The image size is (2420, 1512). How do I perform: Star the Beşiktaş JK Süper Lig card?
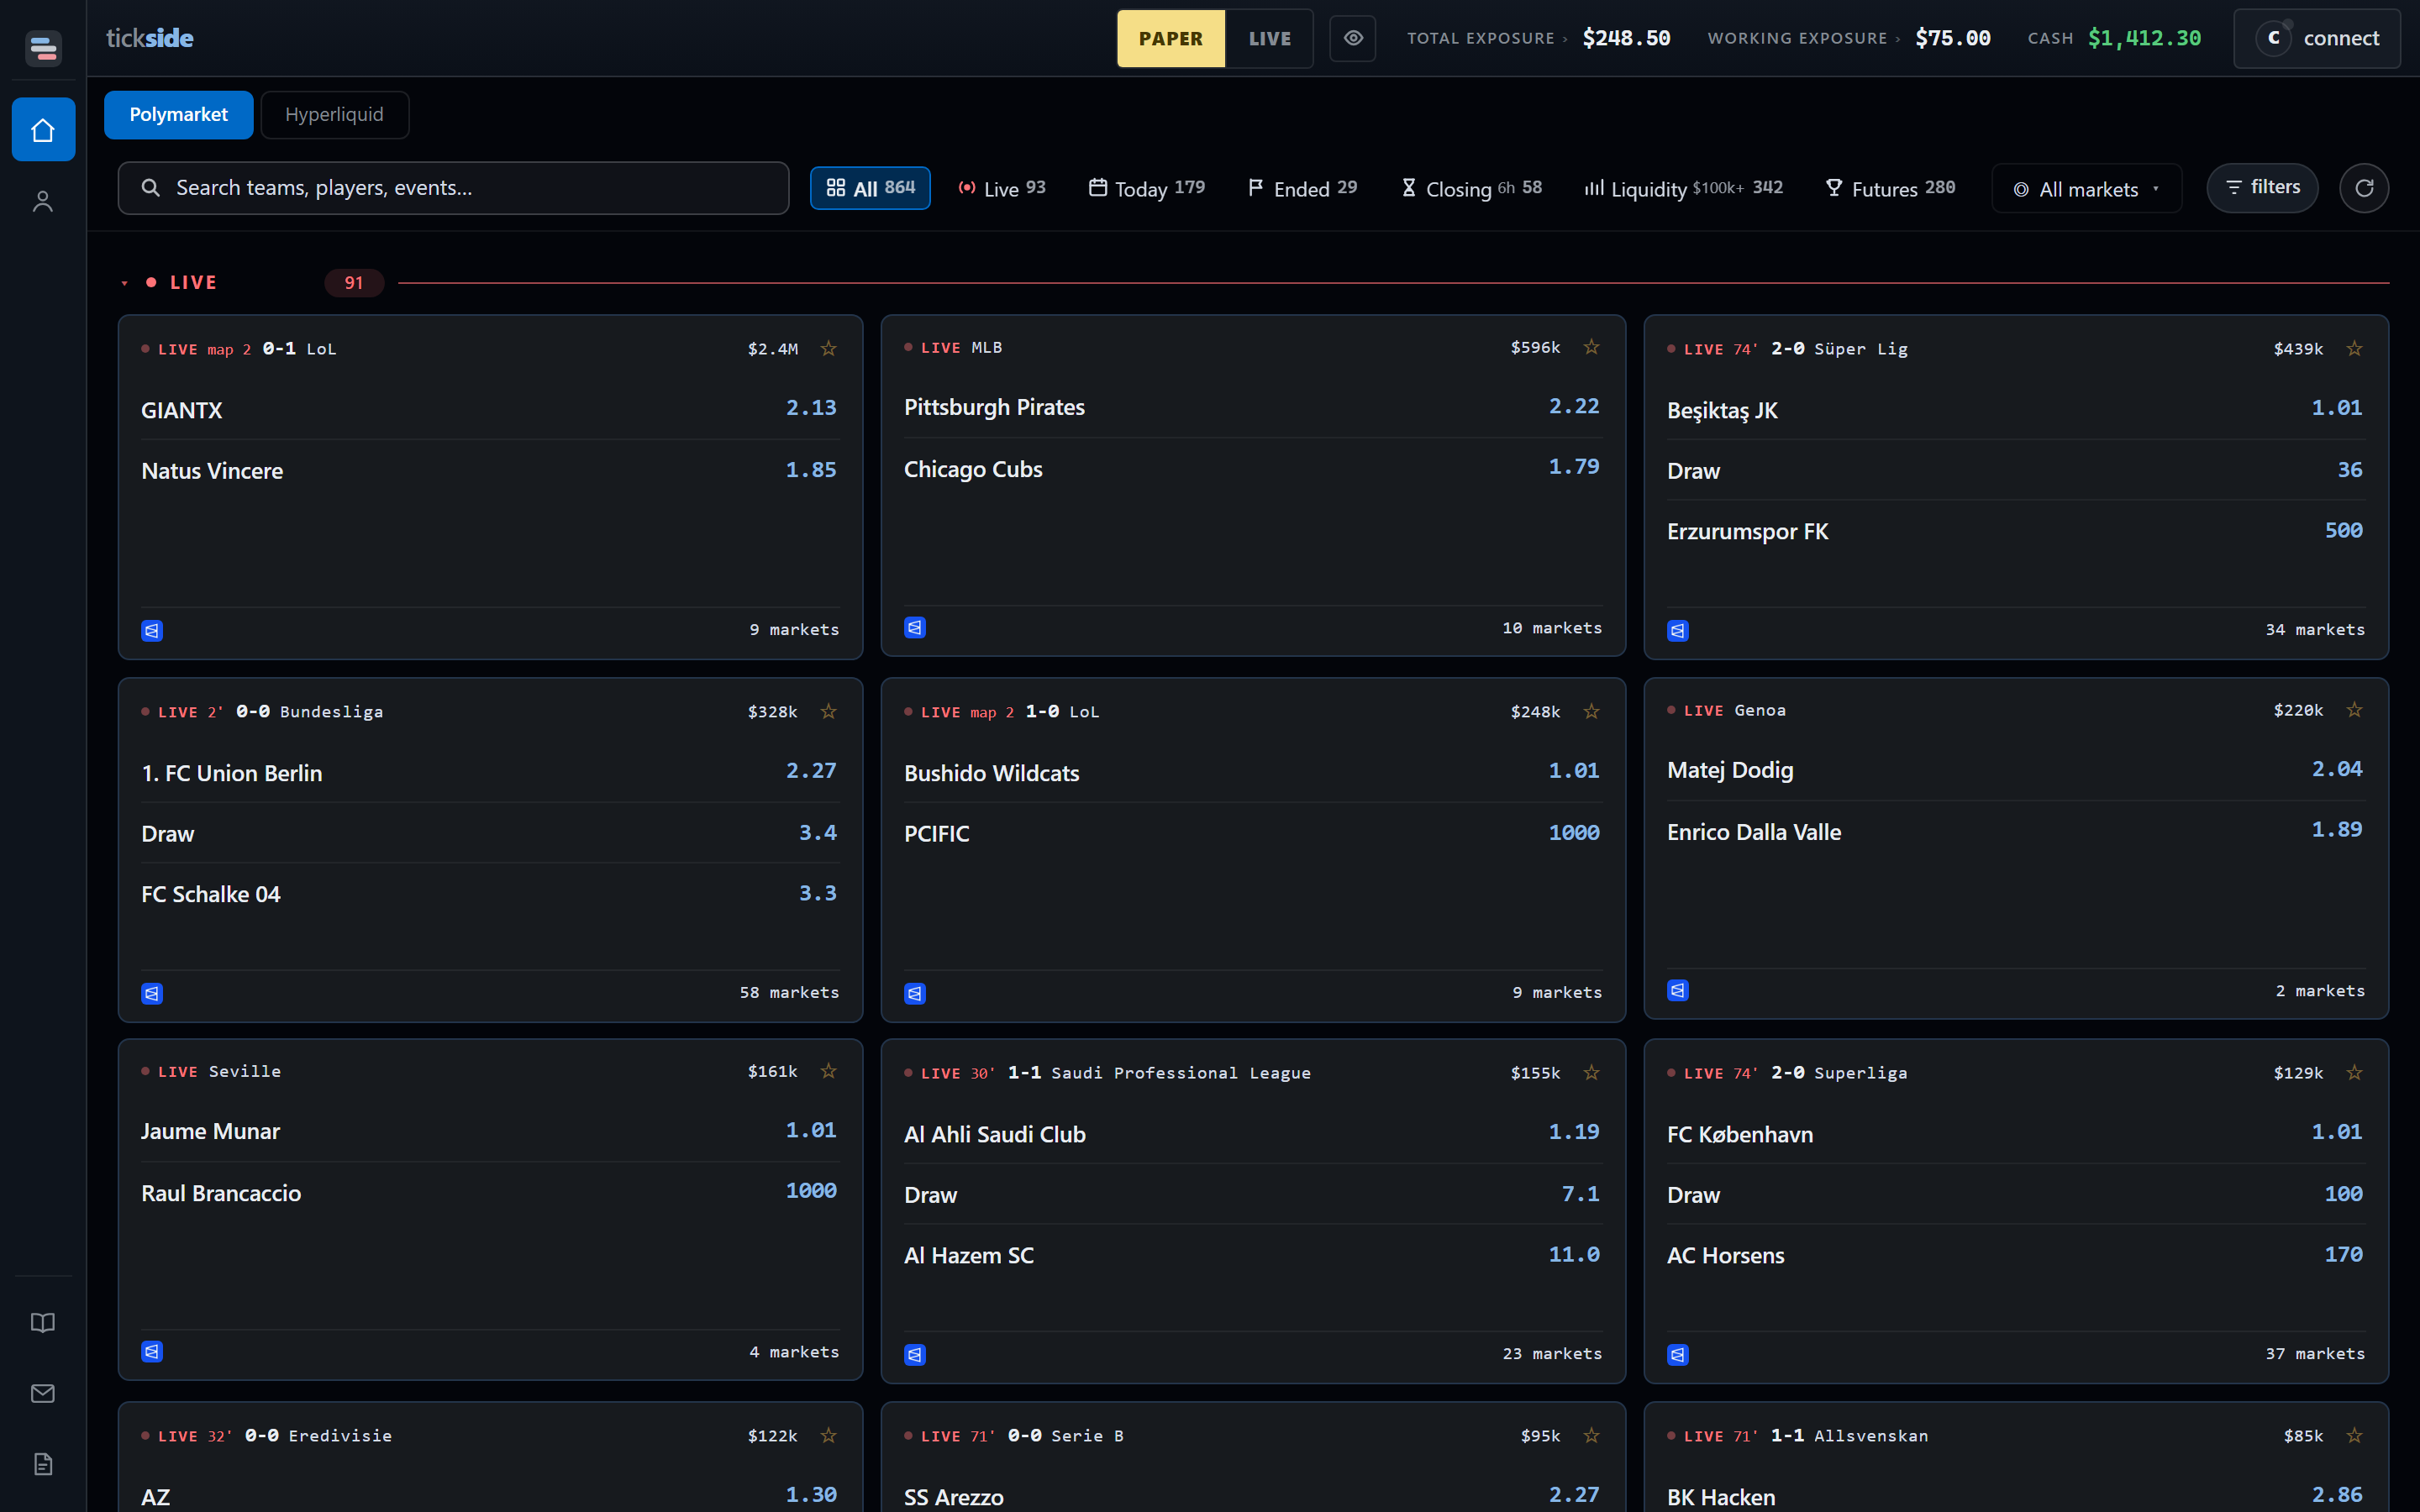click(x=2355, y=348)
